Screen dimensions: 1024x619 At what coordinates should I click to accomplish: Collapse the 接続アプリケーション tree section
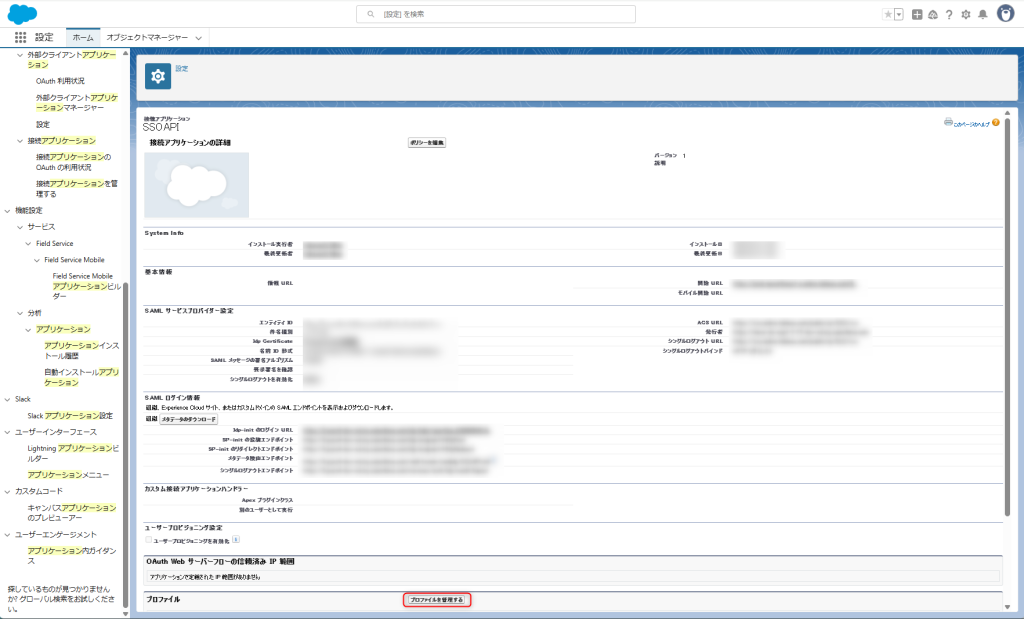(x=20, y=140)
